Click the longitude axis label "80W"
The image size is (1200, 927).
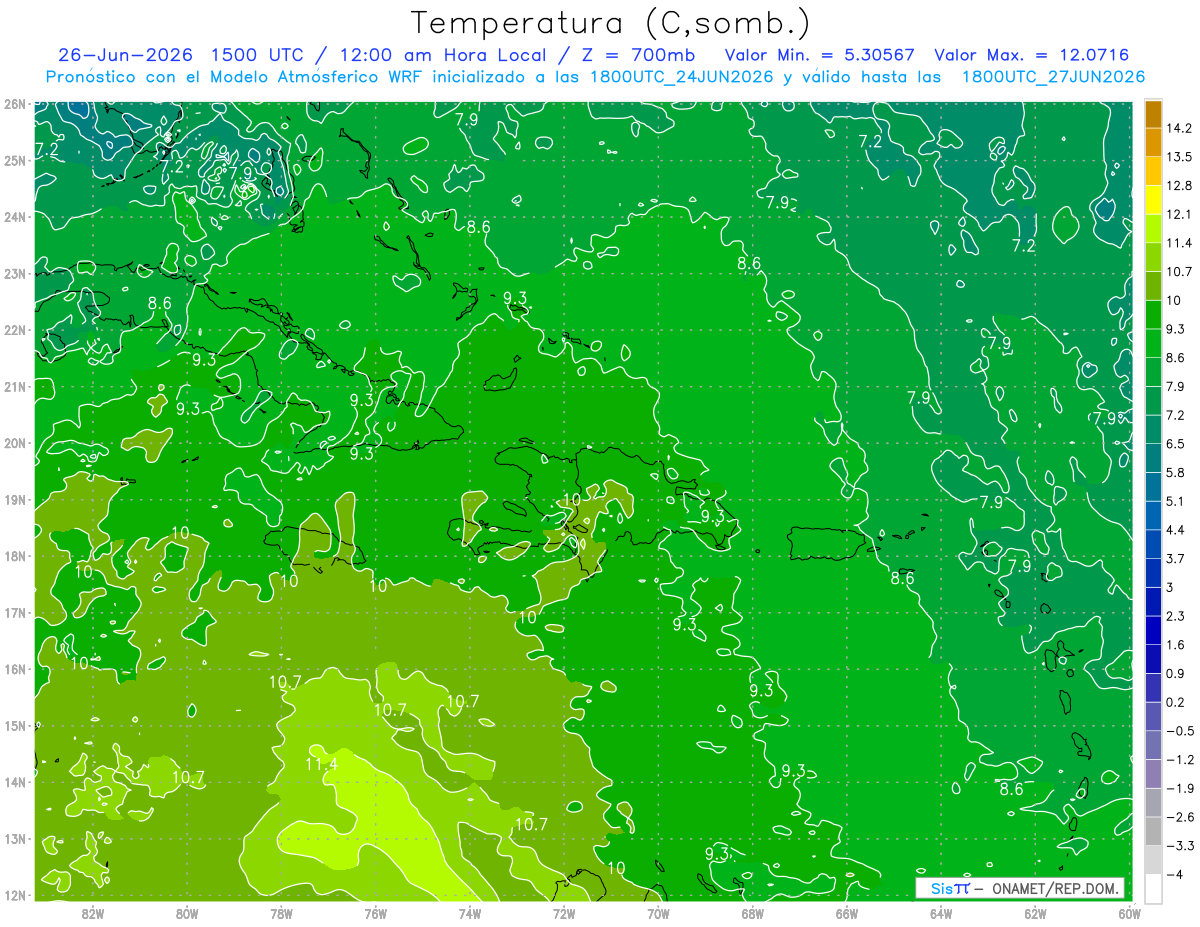coord(186,913)
